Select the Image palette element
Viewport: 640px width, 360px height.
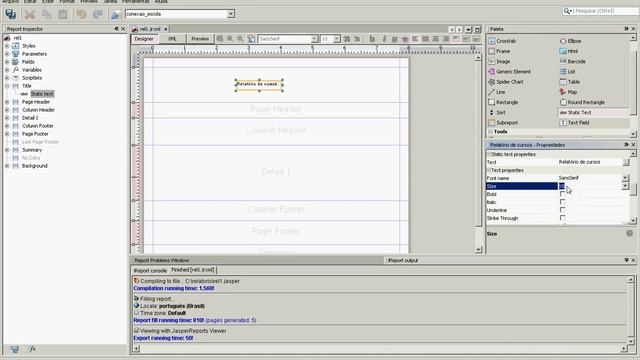point(500,61)
